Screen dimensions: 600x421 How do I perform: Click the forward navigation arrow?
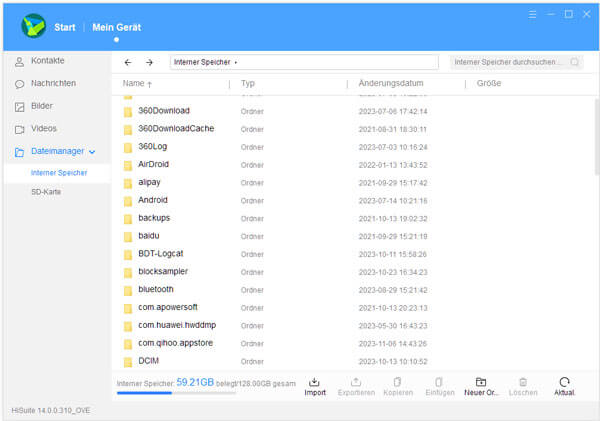(x=149, y=62)
